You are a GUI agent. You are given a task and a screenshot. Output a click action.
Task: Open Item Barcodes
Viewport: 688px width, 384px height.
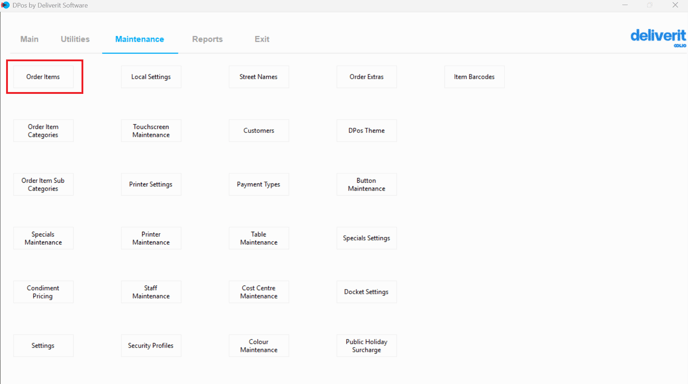pos(474,77)
